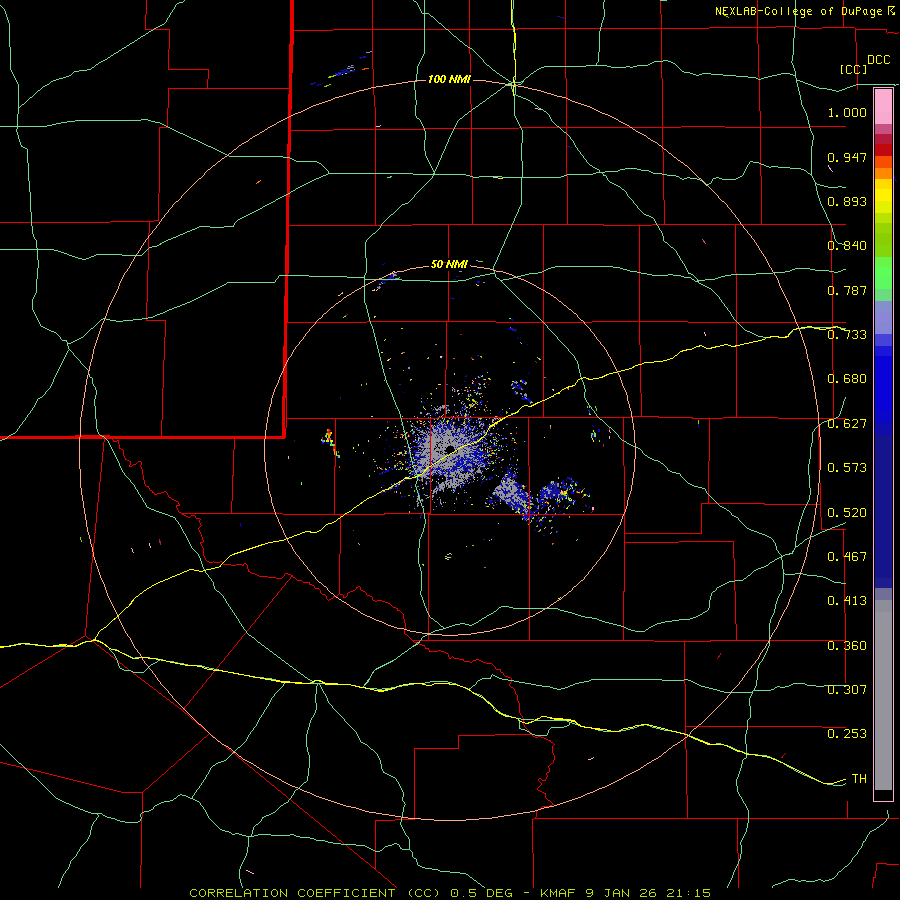The image size is (900, 900).
Task: Click the 0.627 scale value
Action: click(x=847, y=424)
